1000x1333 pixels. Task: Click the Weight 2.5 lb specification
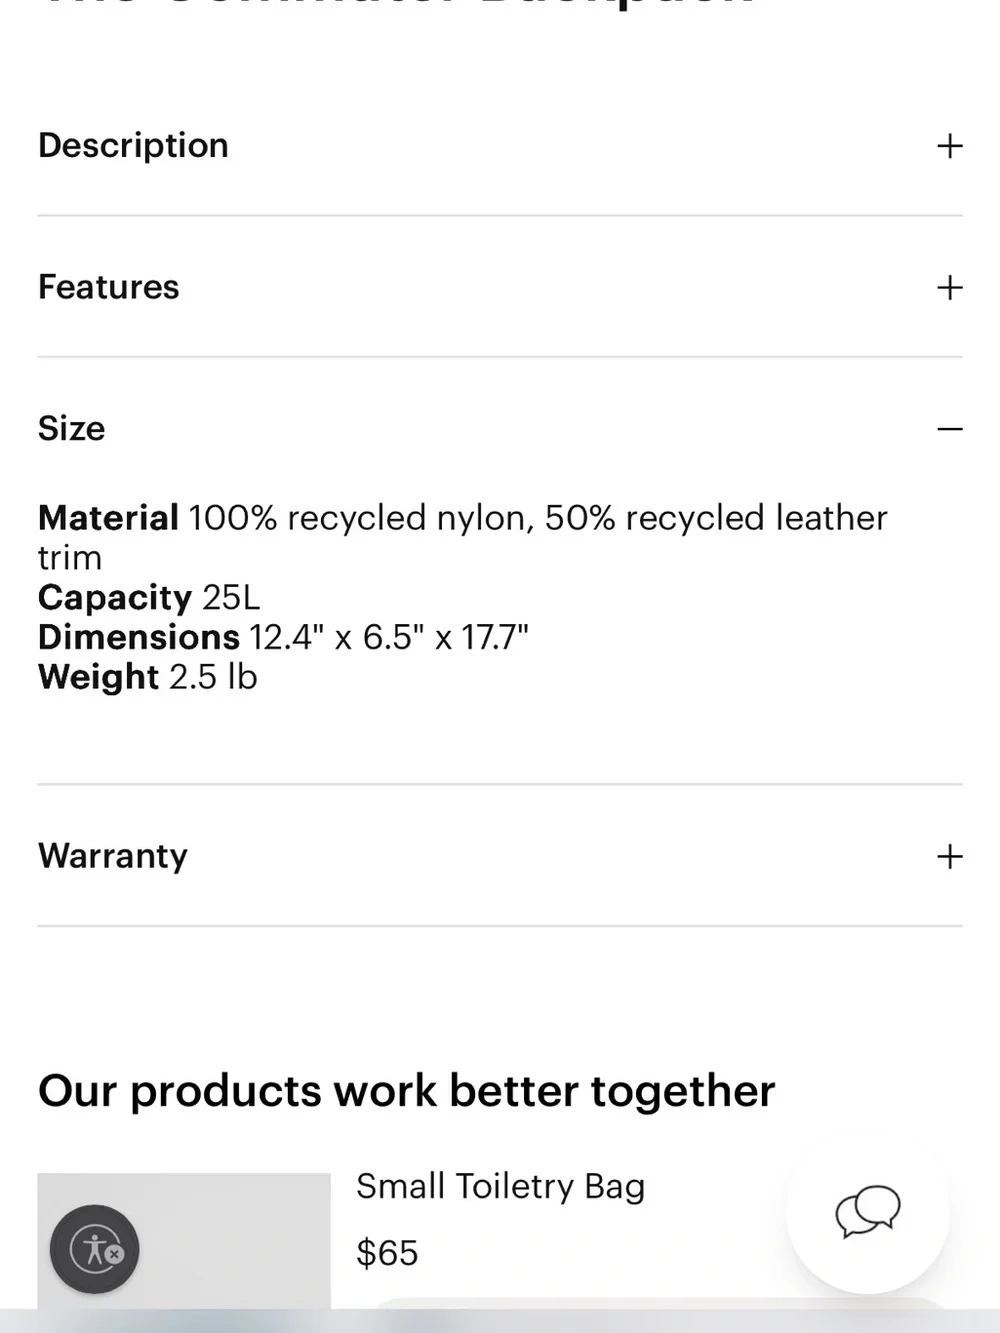coord(147,678)
